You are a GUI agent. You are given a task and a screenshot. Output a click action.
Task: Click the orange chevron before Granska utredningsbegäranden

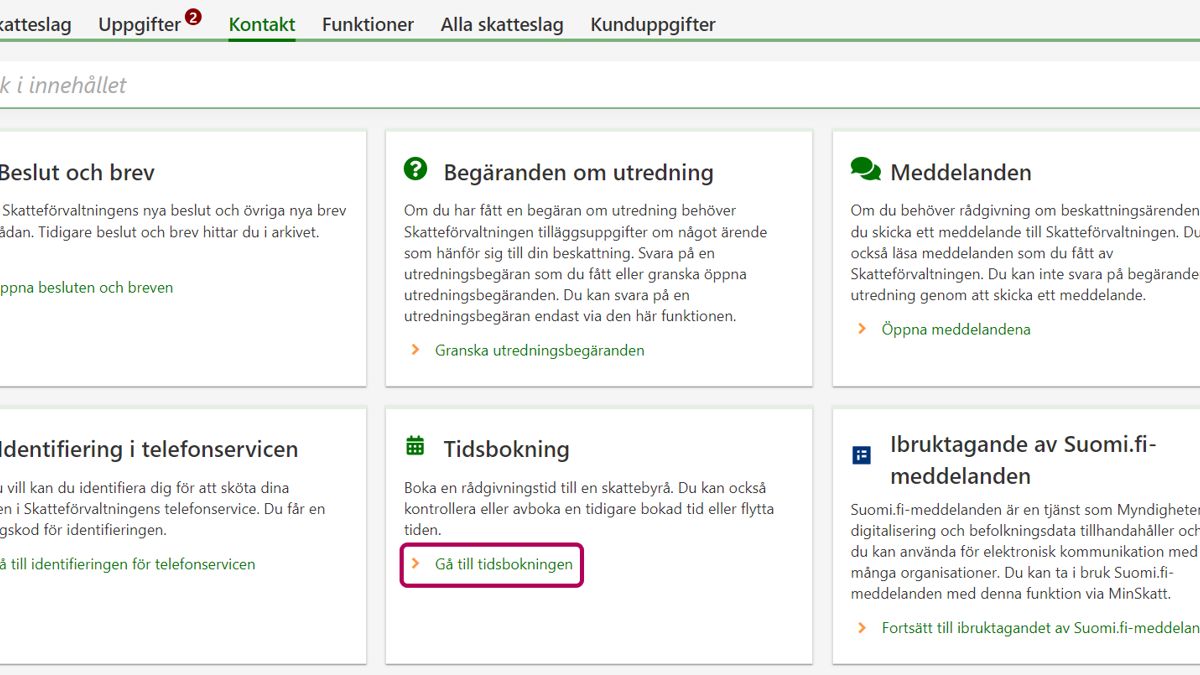pos(415,350)
